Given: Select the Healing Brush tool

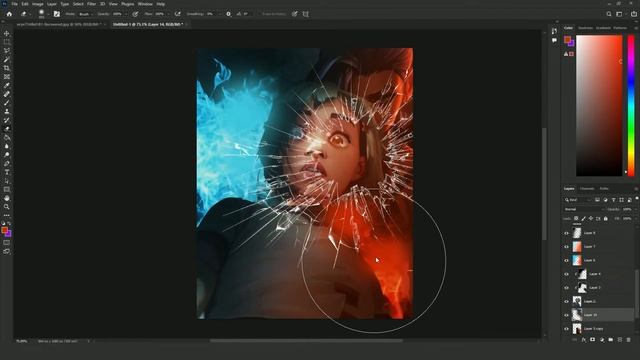Looking at the screenshot, I should (7, 94).
